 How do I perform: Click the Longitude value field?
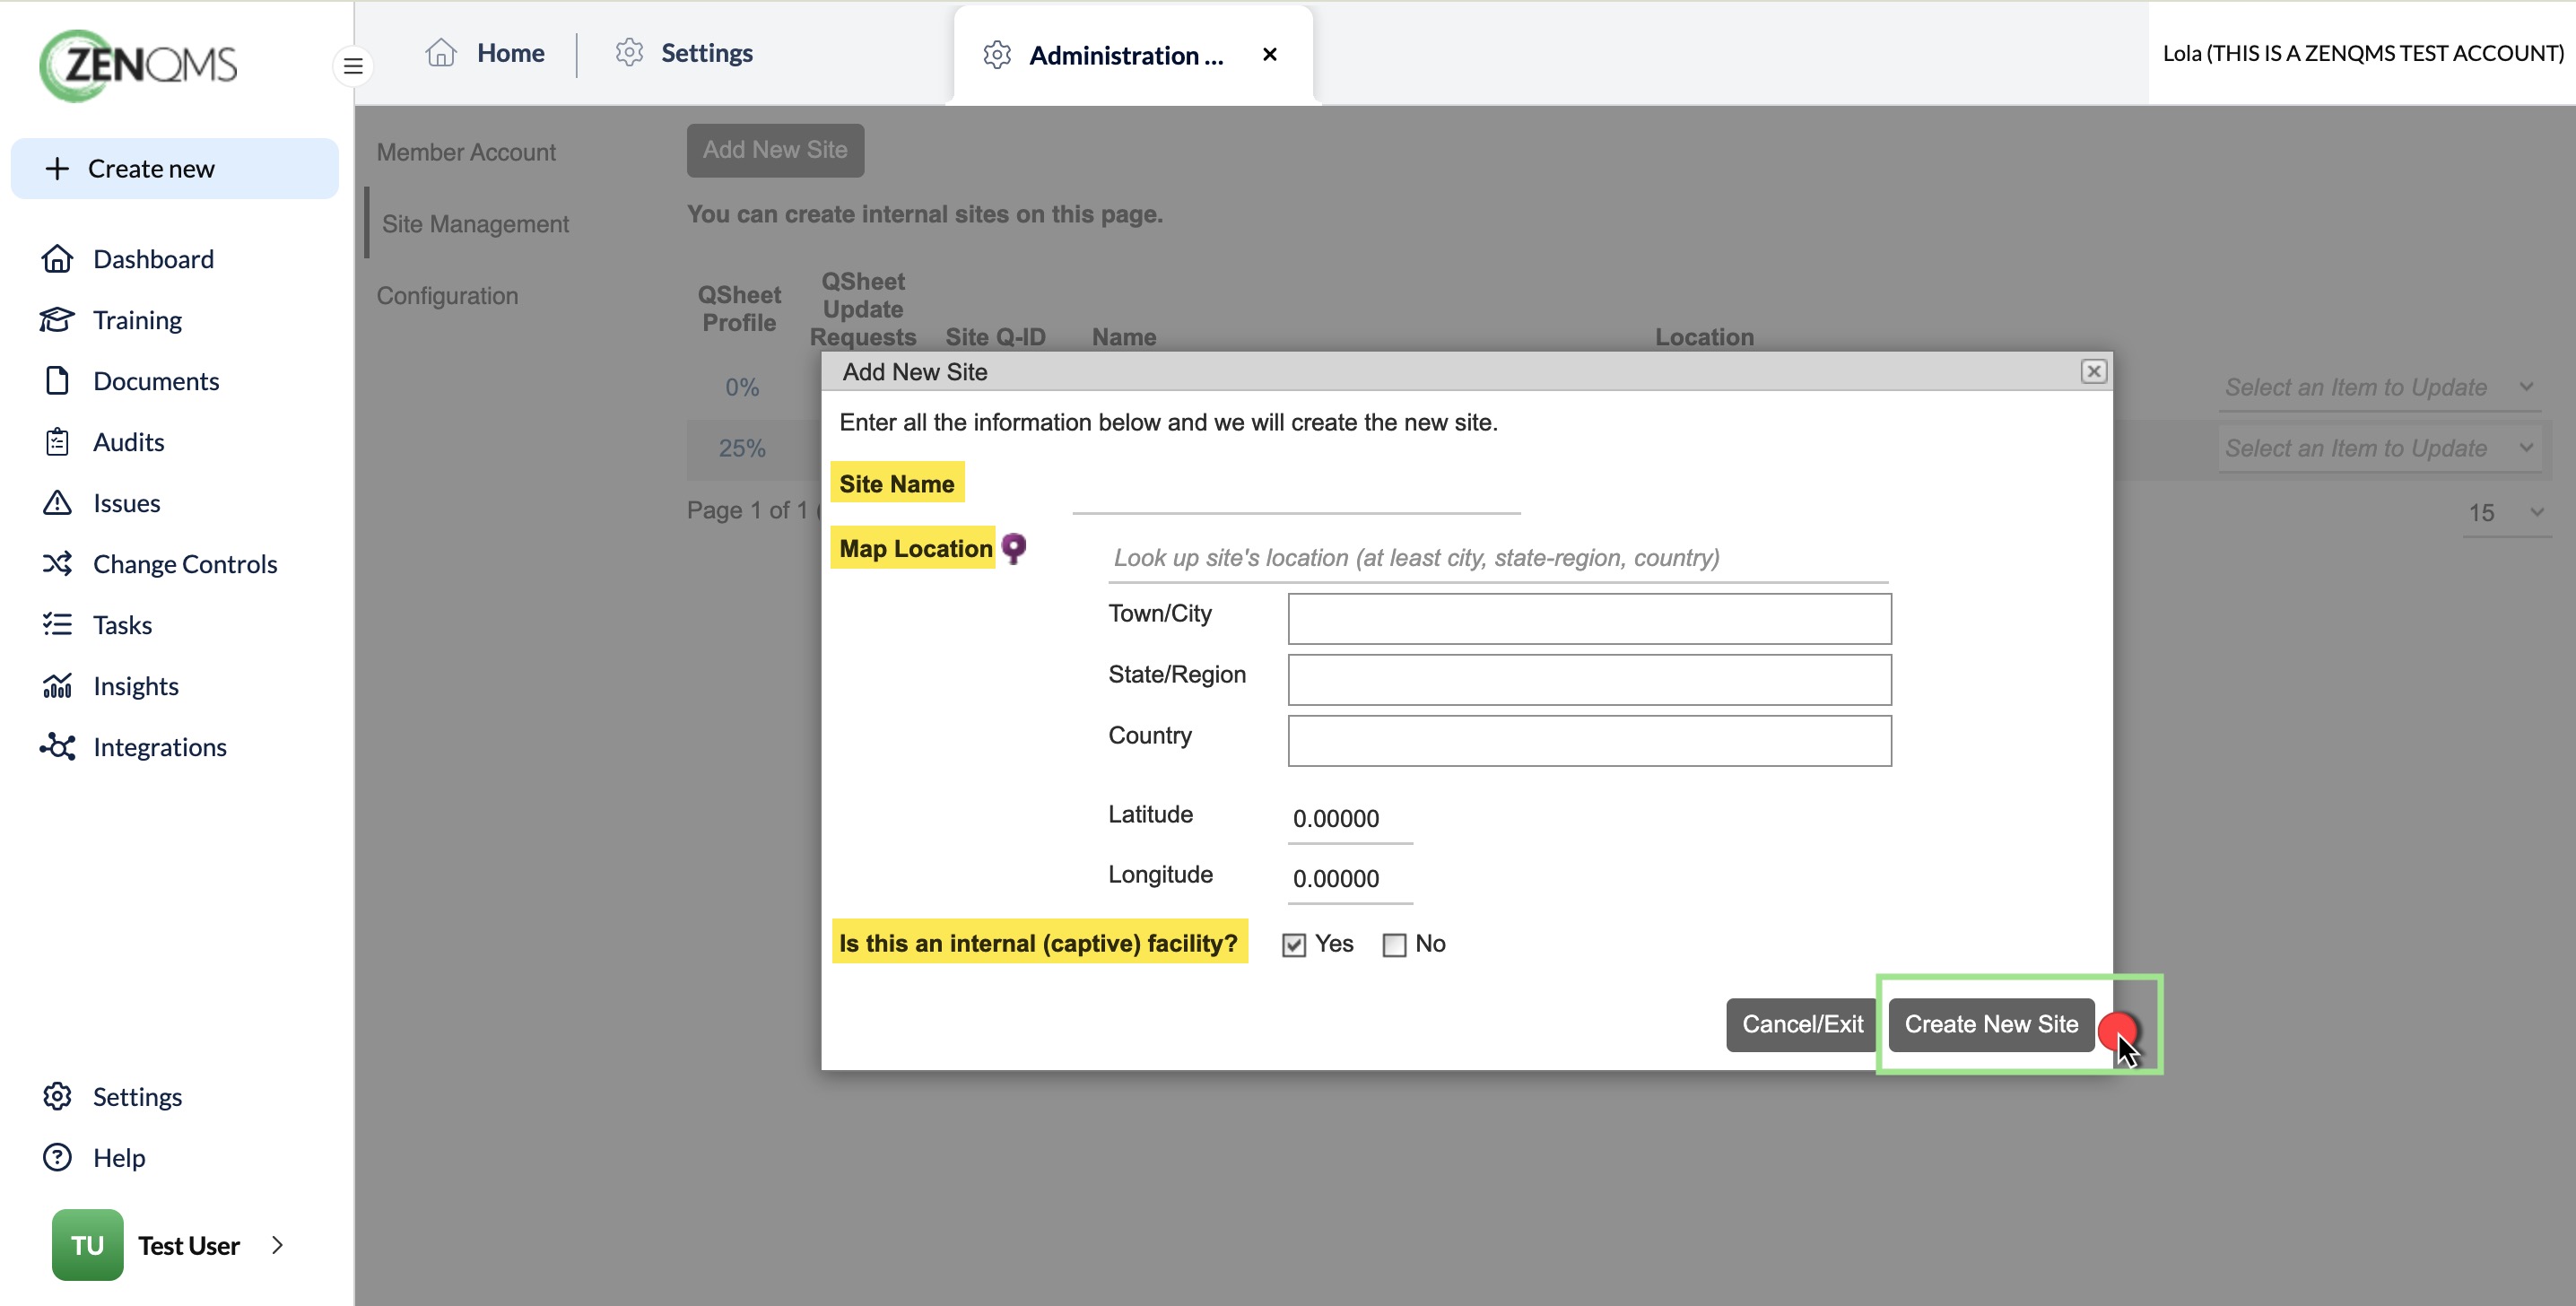point(1350,879)
